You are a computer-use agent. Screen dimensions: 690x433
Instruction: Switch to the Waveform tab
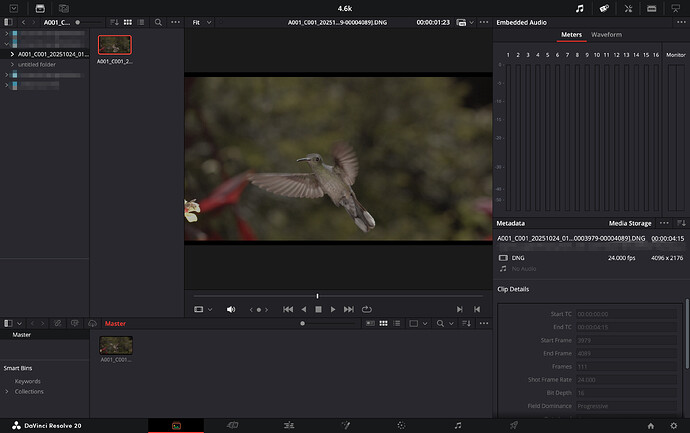coord(606,34)
